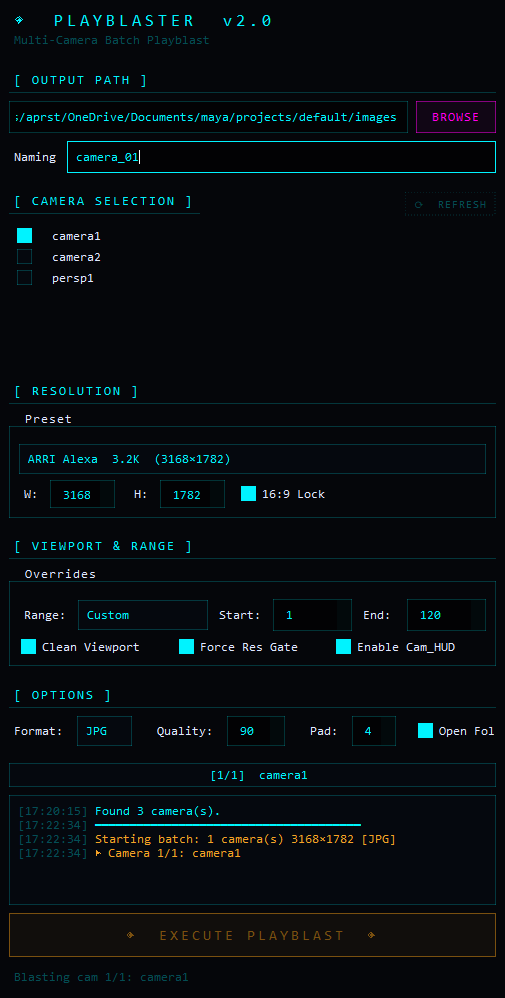
Task: Toggle the Open Folder checkbox
Action: pos(425,731)
